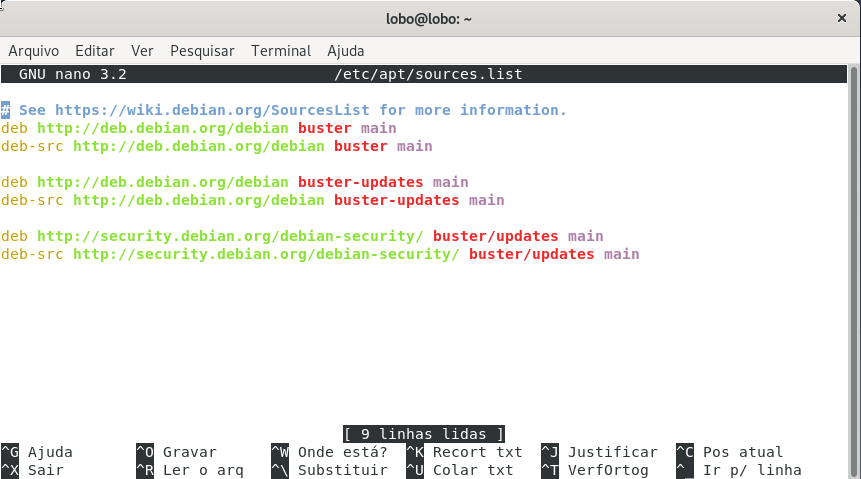Click 'buster/updates' in the deb-src security line
Screen dimensions: 861x479
point(532,254)
